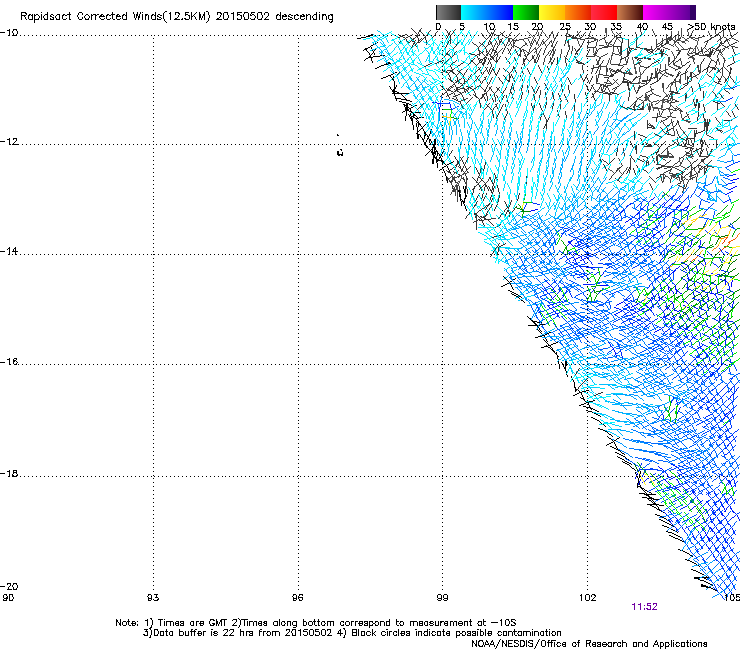
Task: Click the 102 longitude axis label
Action: pos(588,598)
